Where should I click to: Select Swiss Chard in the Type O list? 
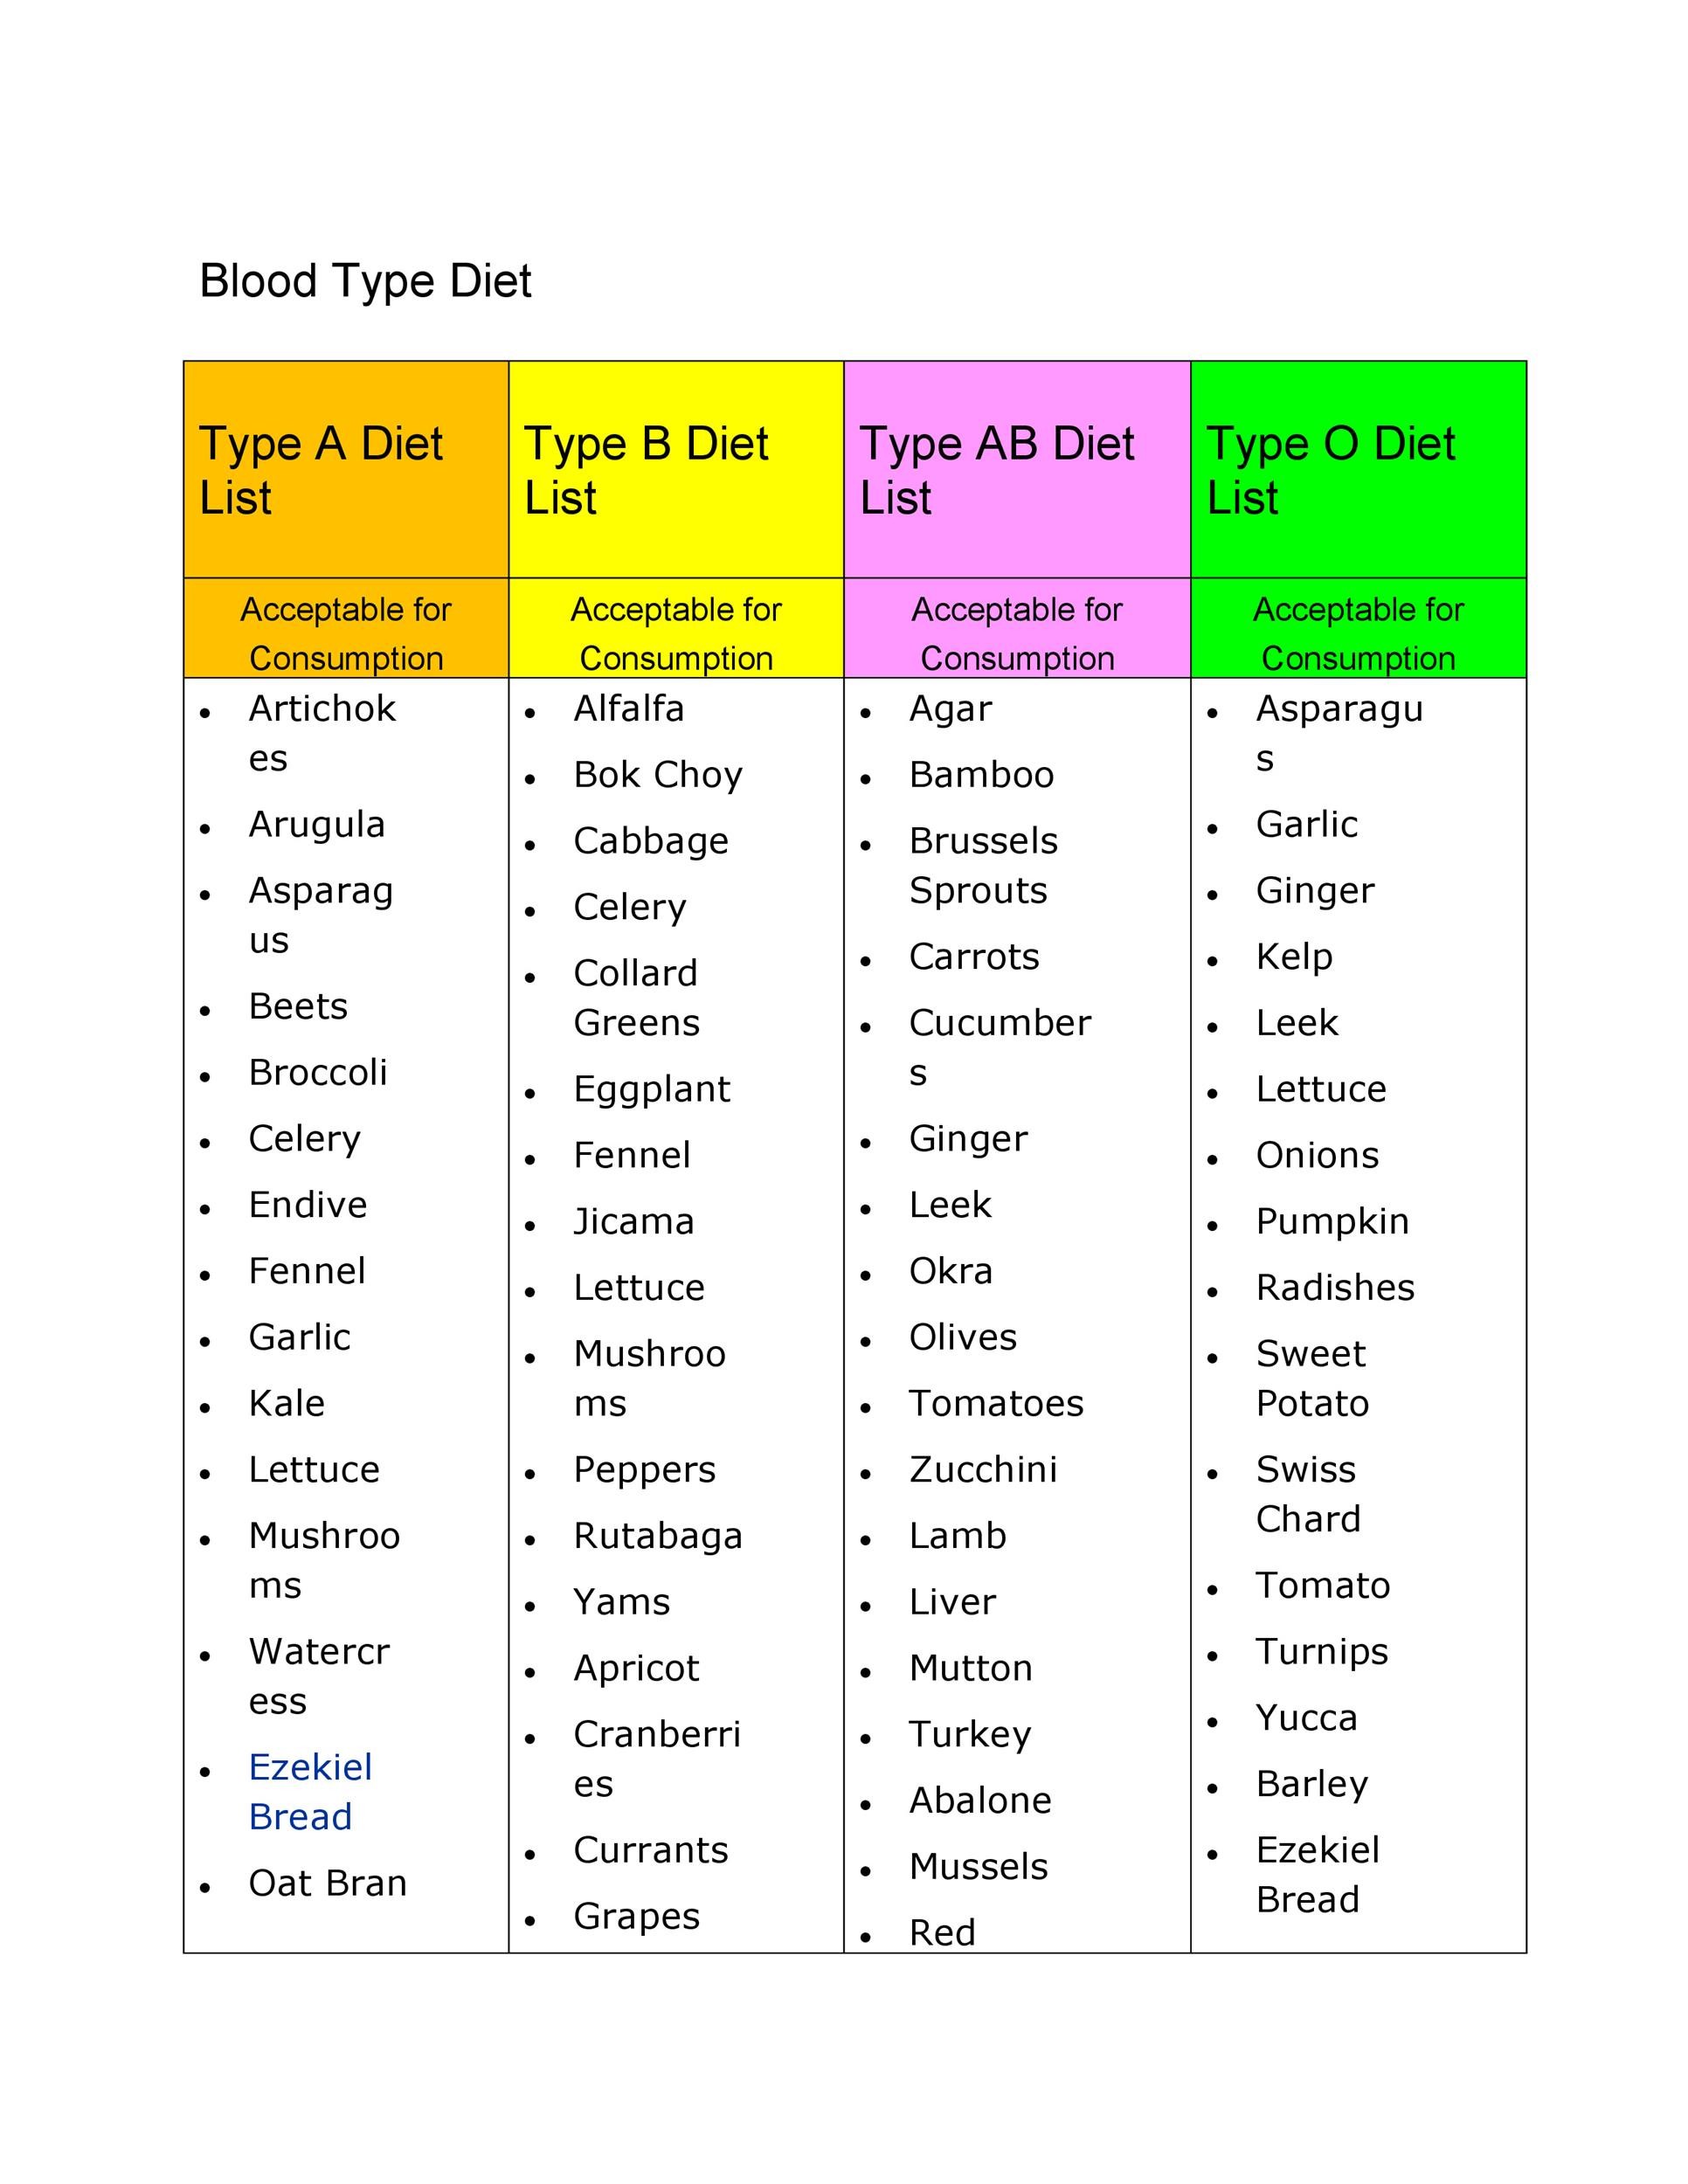pyautogui.click(x=1307, y=1494)
